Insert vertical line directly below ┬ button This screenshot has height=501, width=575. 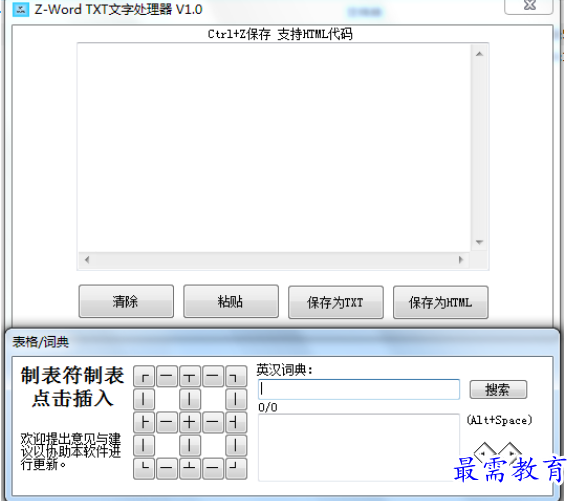point(190,399)
